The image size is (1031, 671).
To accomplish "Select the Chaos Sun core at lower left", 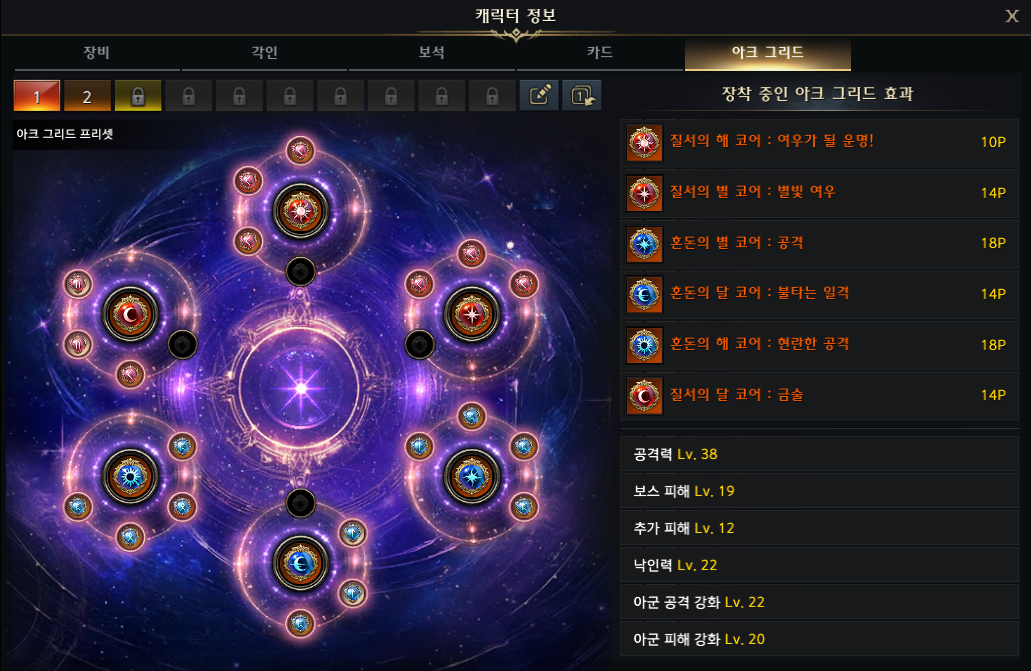I will click(130, 476).
